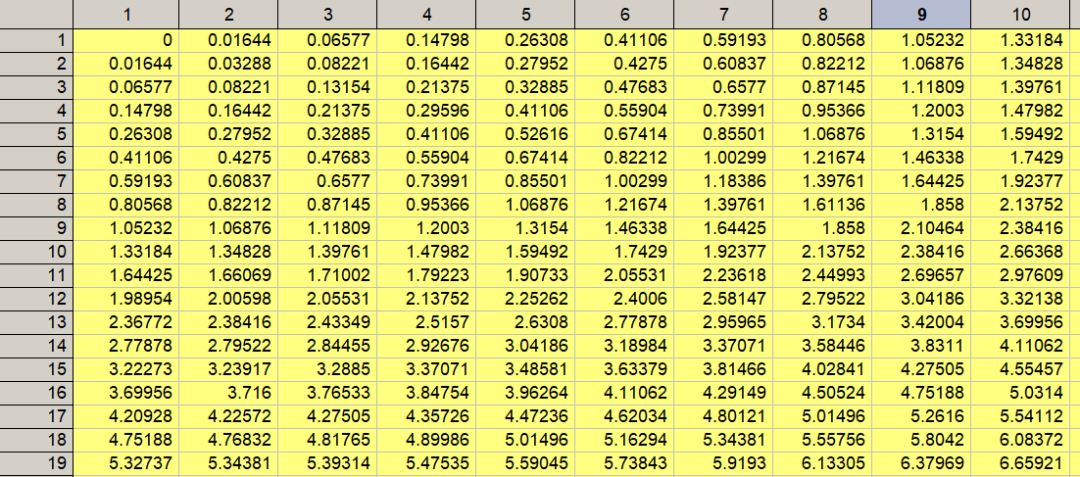Select row header 1

(37, 41)
